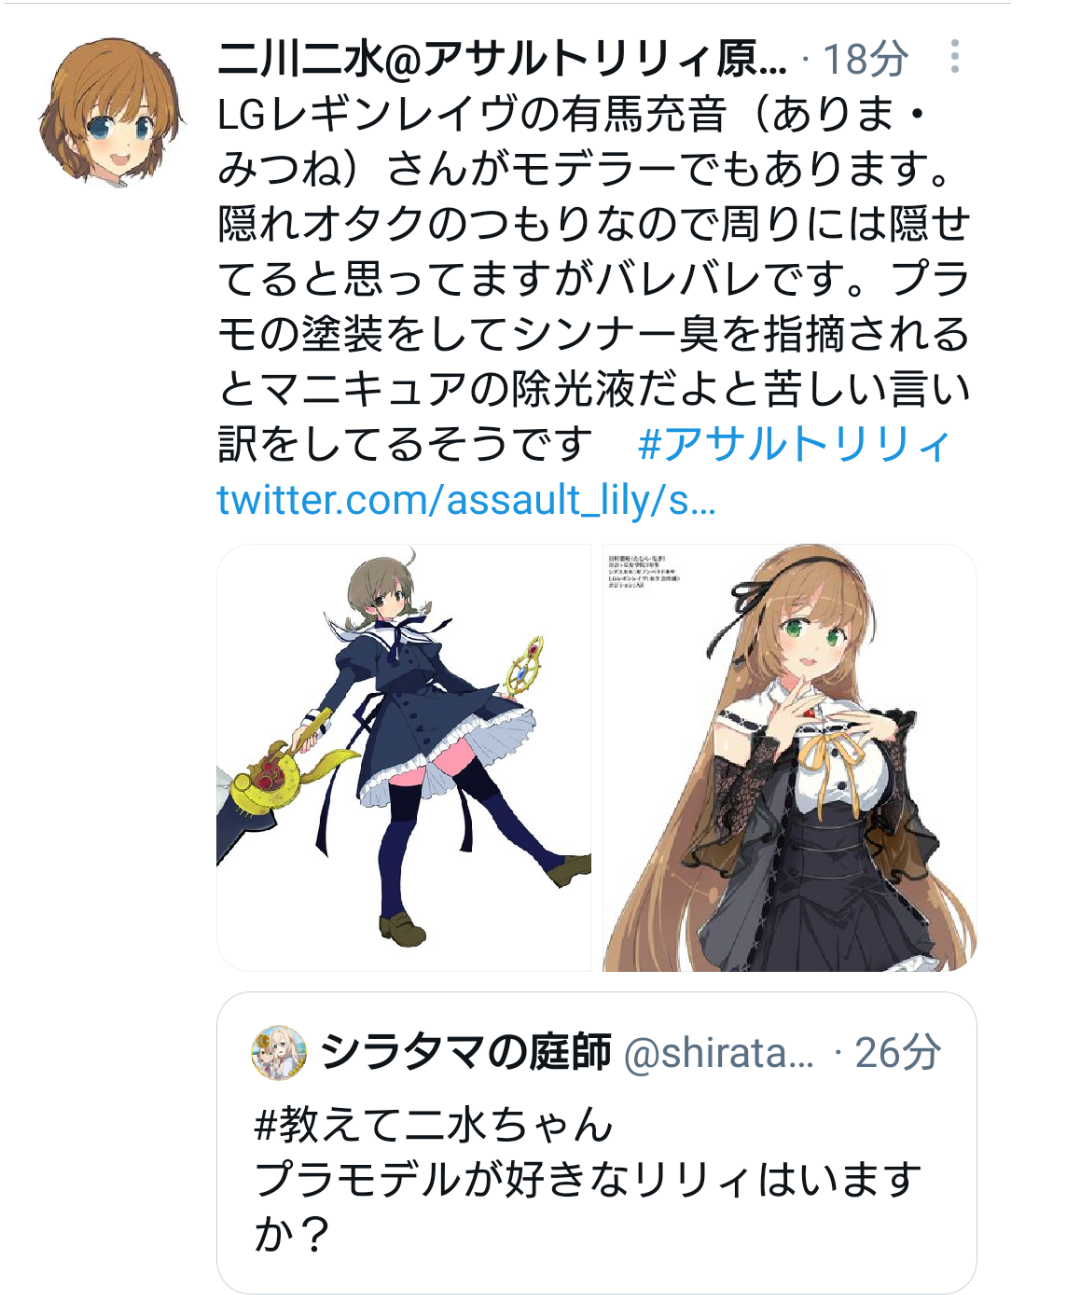1080x1295 pixels.
Task: Tap the 18分 timestamp of the tweet
Action: pos(865,60)
